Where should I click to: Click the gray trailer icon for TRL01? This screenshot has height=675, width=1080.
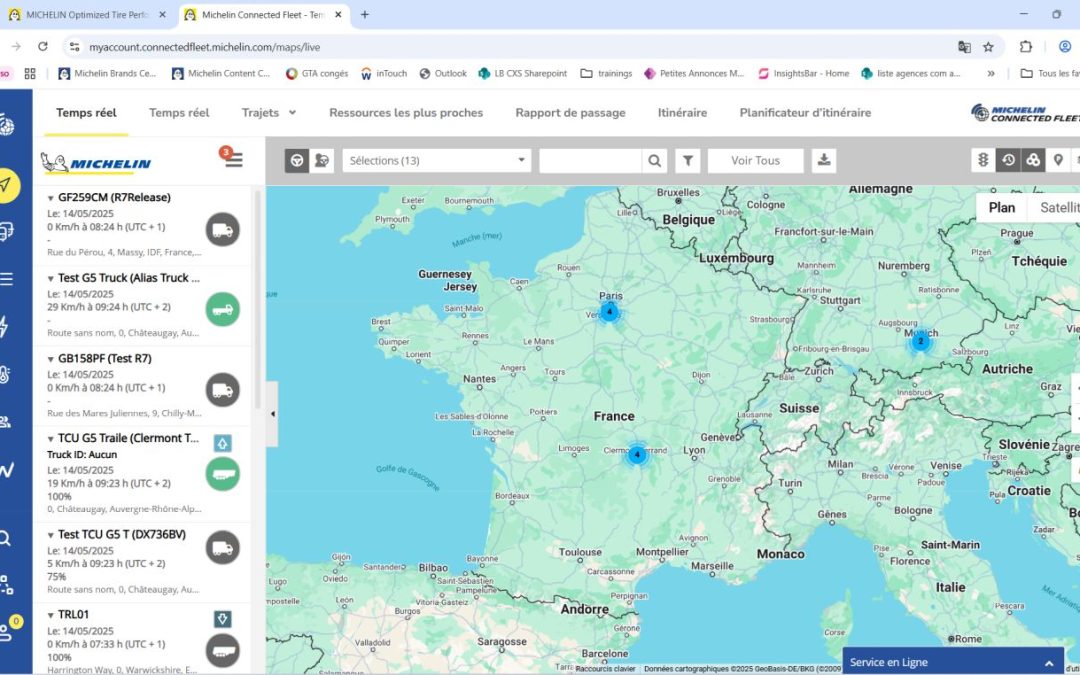click(222, 651)
